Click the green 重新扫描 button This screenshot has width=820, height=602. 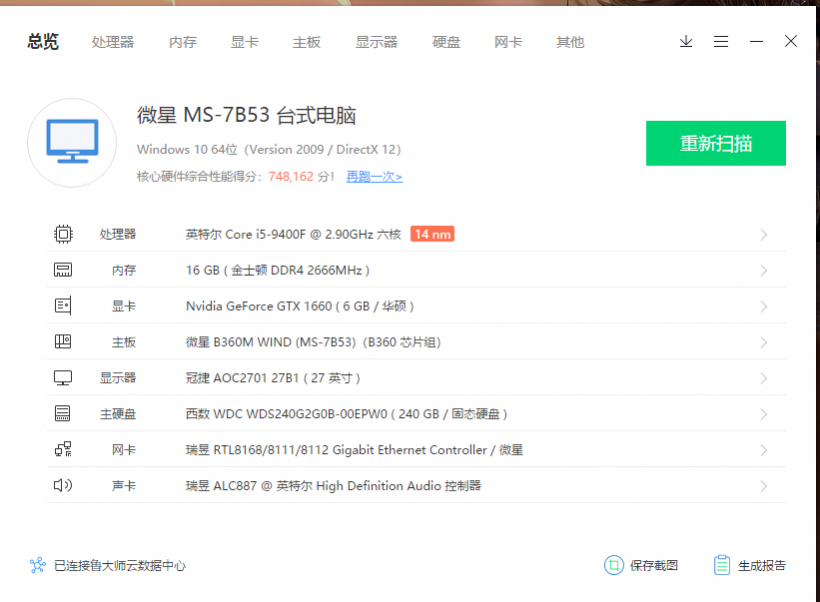716,143
